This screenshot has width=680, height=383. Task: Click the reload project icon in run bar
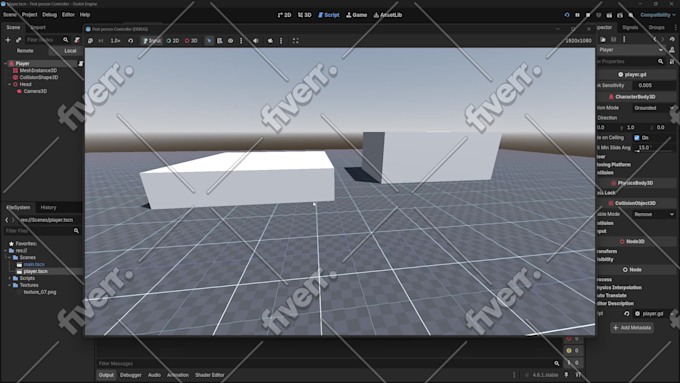pos(567,15)
